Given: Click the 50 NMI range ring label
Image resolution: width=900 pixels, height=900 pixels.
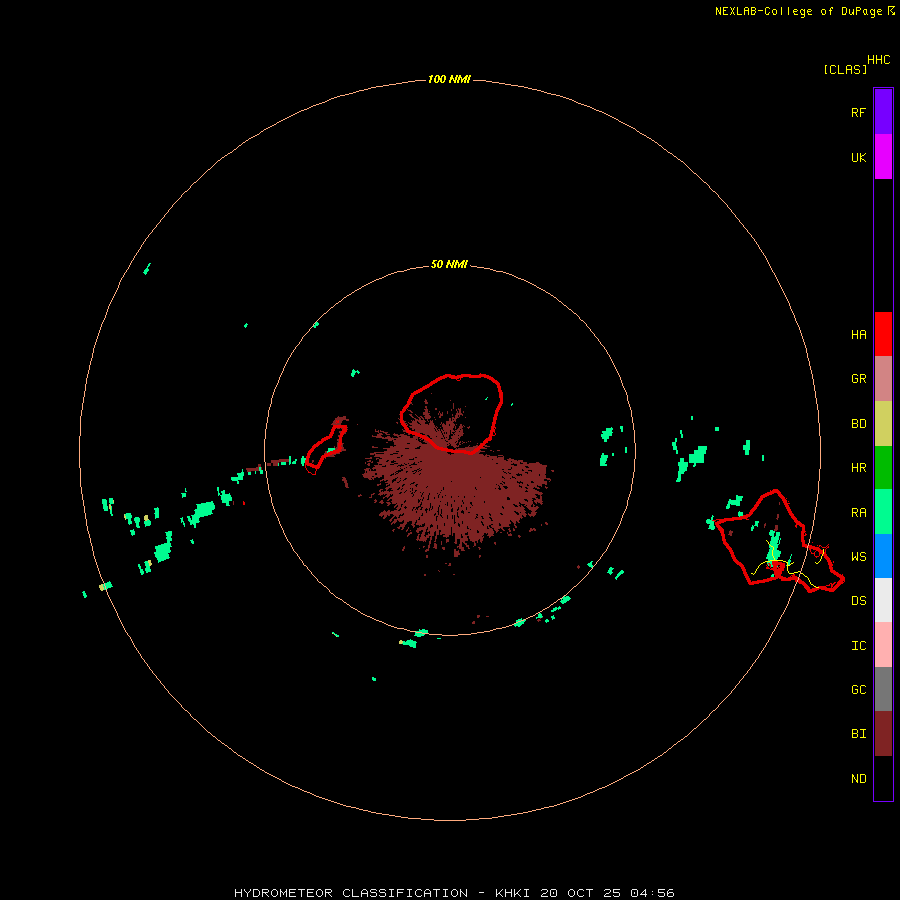Looking at the screenshot, I should (x=449, y=264).
